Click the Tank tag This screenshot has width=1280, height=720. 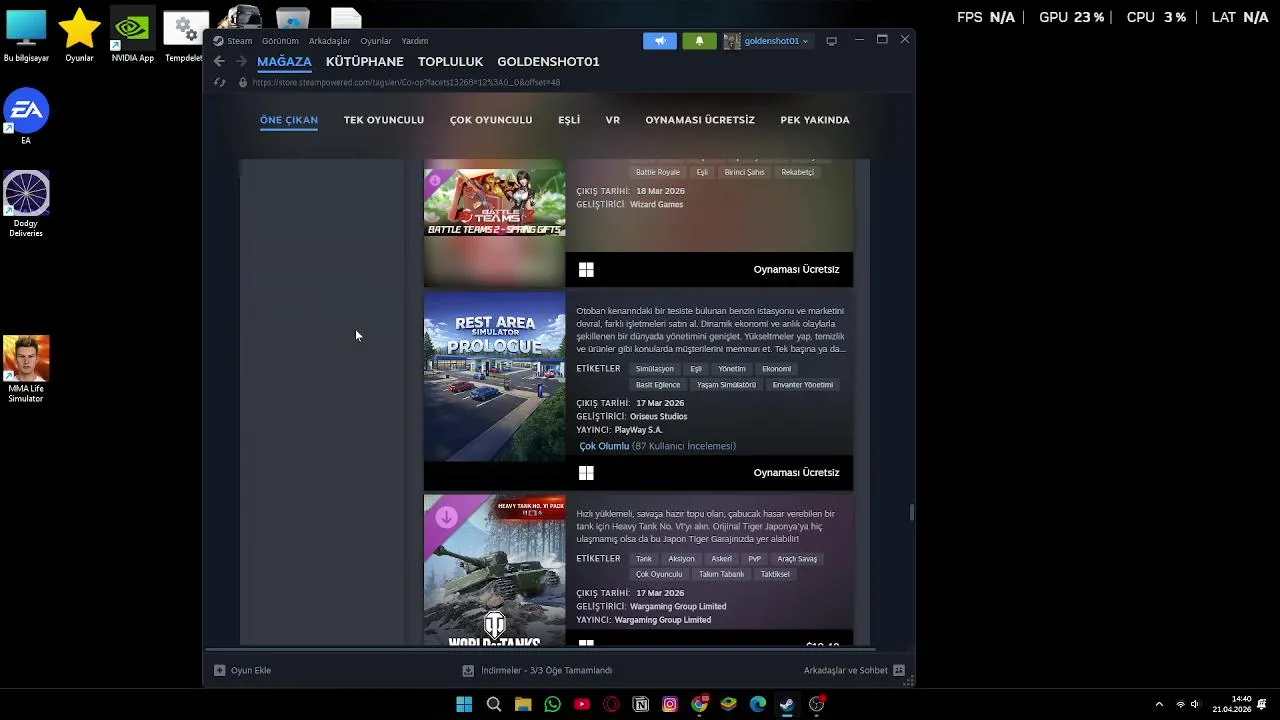(x=644, y=559)
